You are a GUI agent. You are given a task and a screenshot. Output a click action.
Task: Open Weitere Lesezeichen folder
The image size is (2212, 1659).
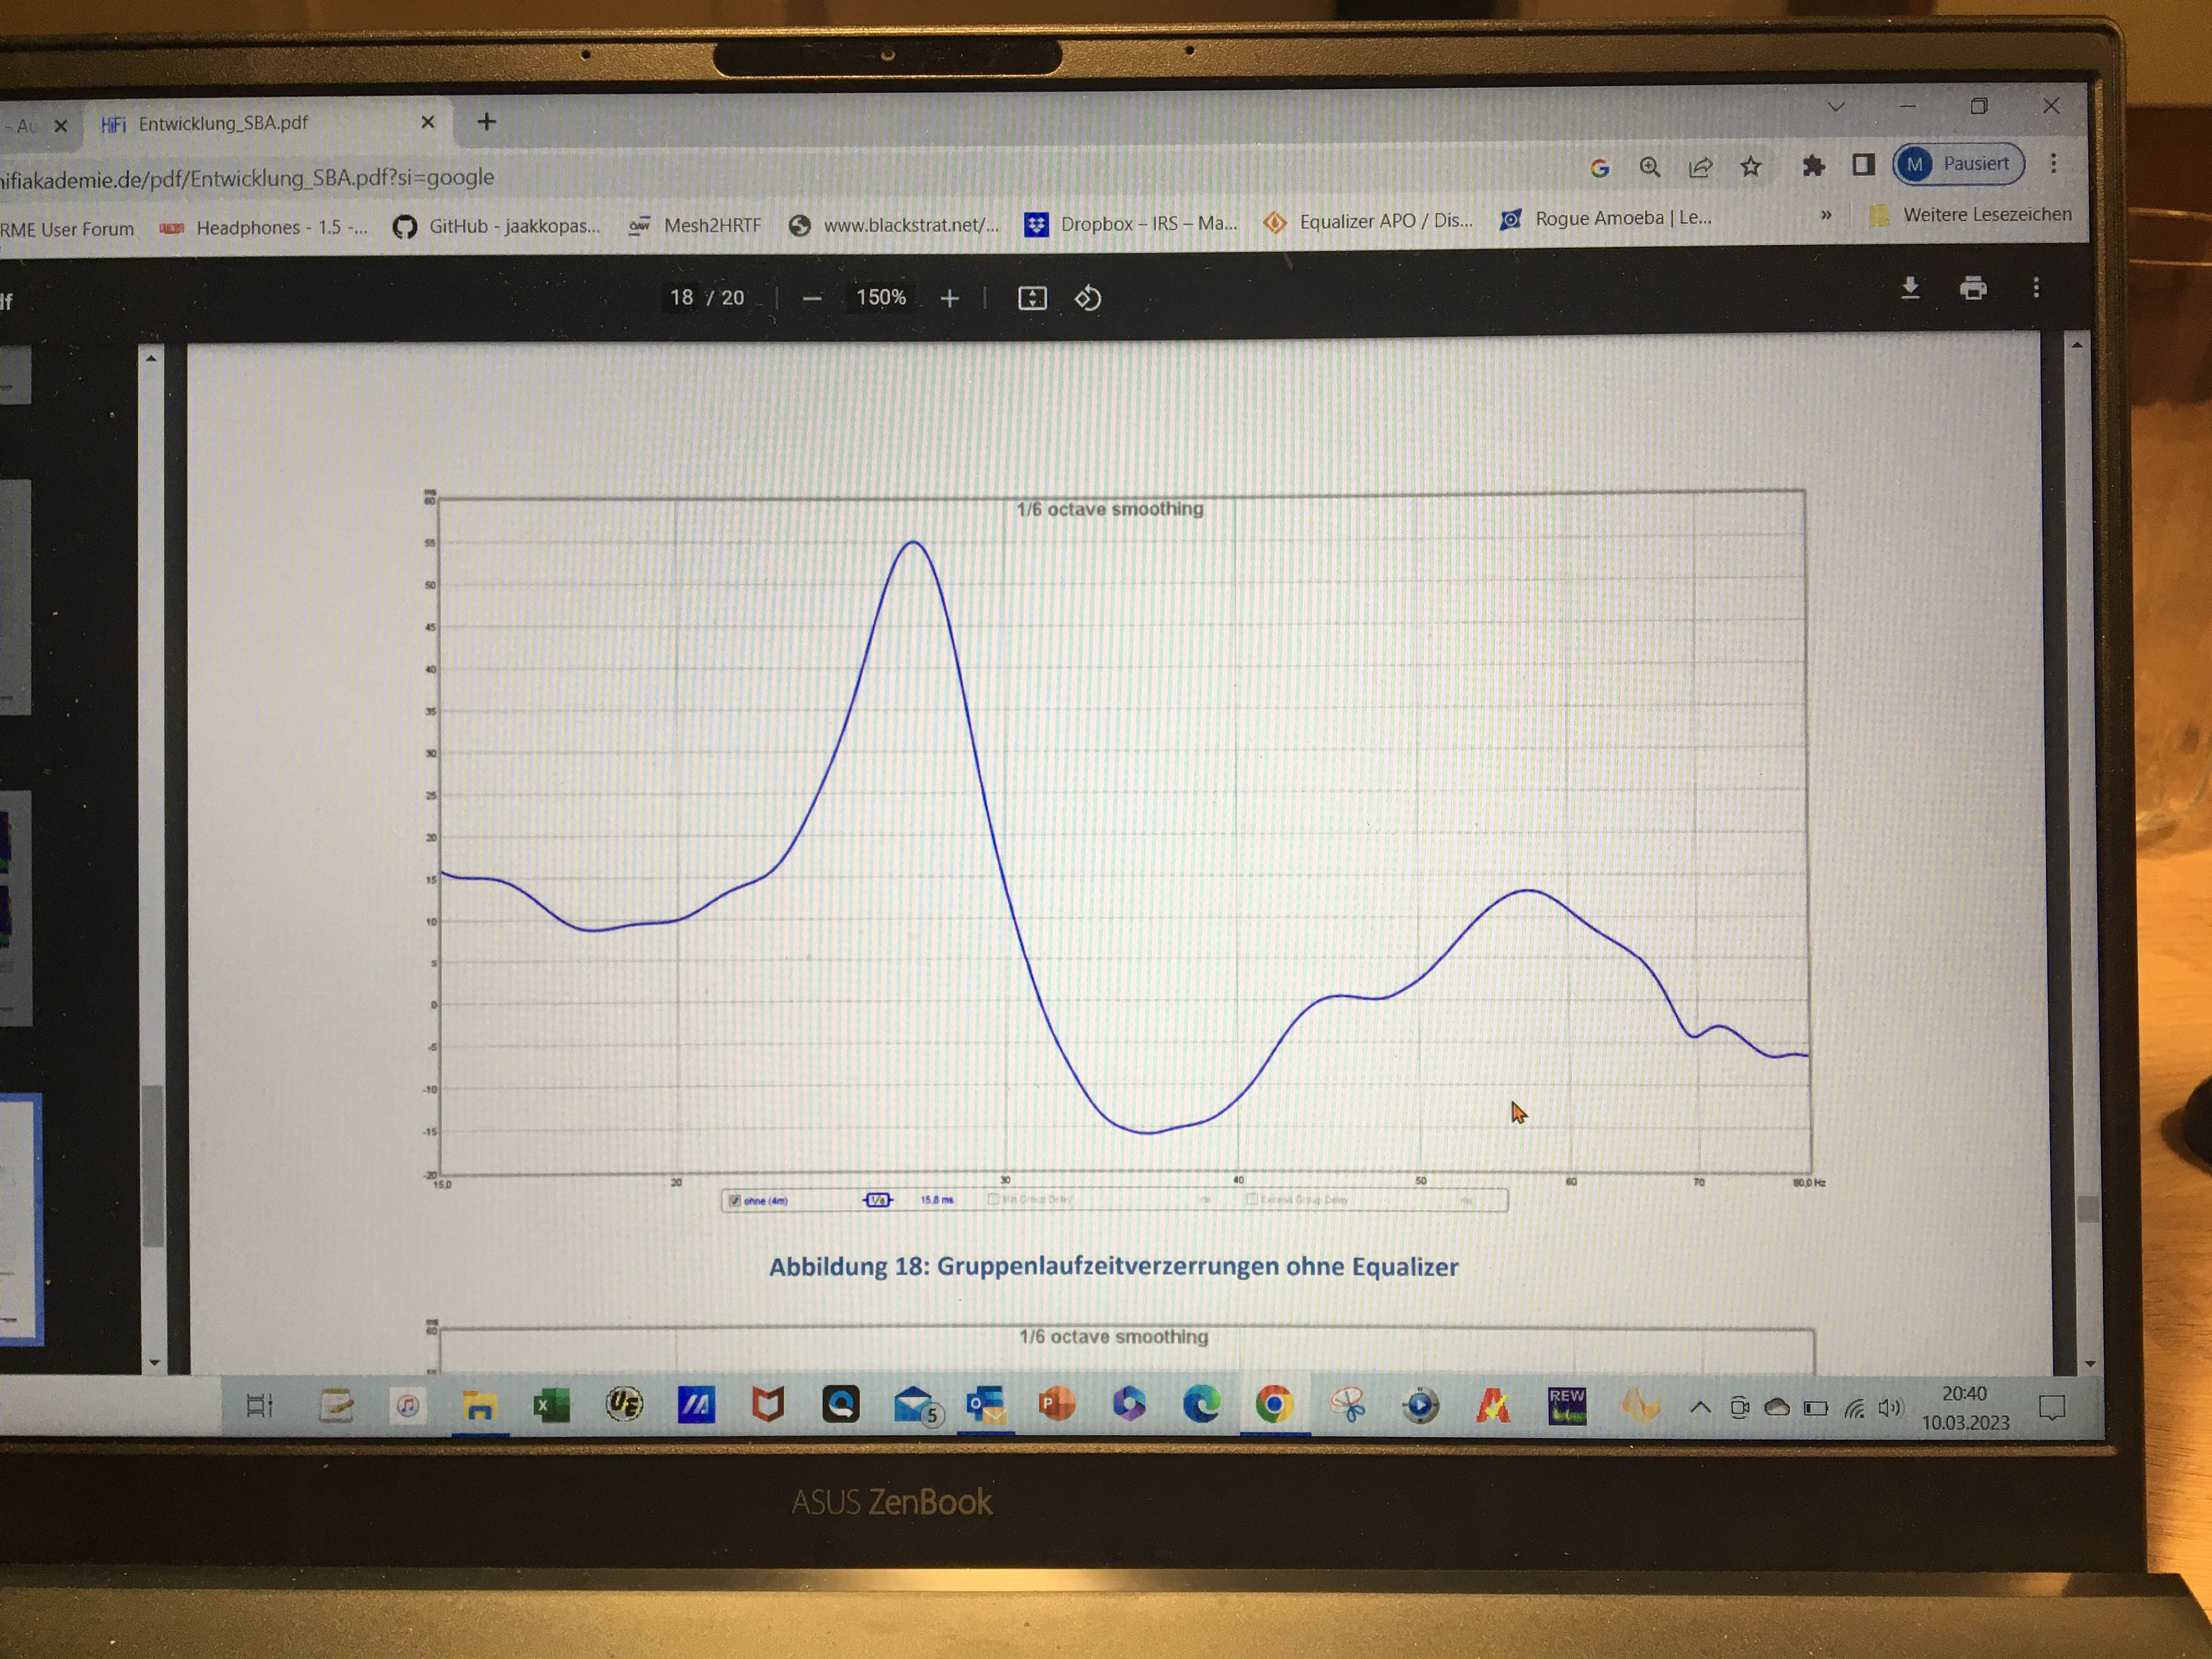point(1970,215)
